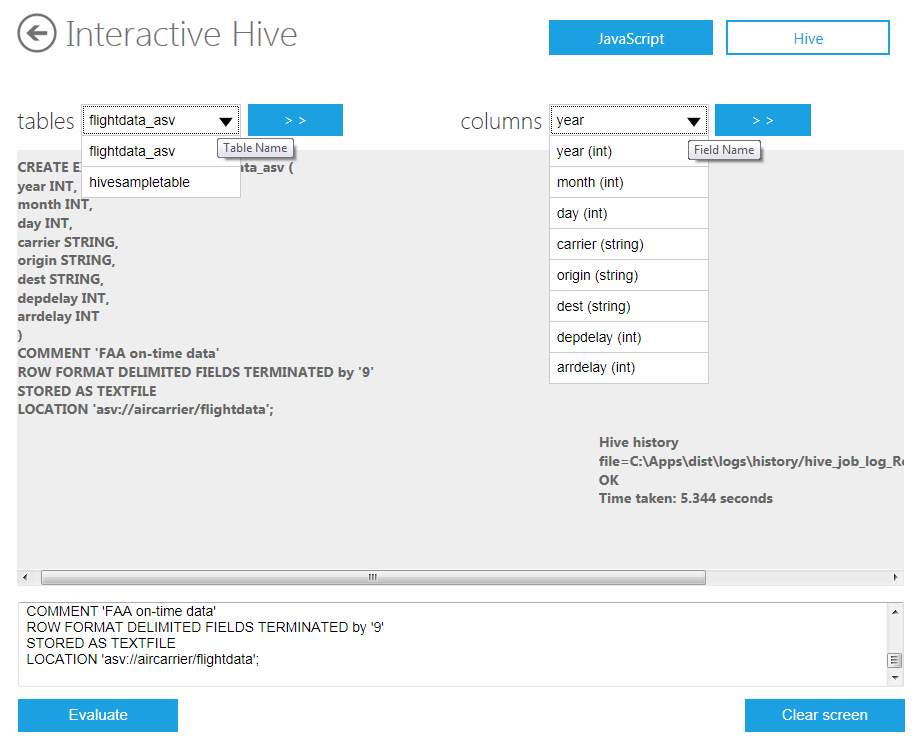Select day (int) column option
Image resolution: width=919 pixels, height=744 pixels.
coord(628,213)
